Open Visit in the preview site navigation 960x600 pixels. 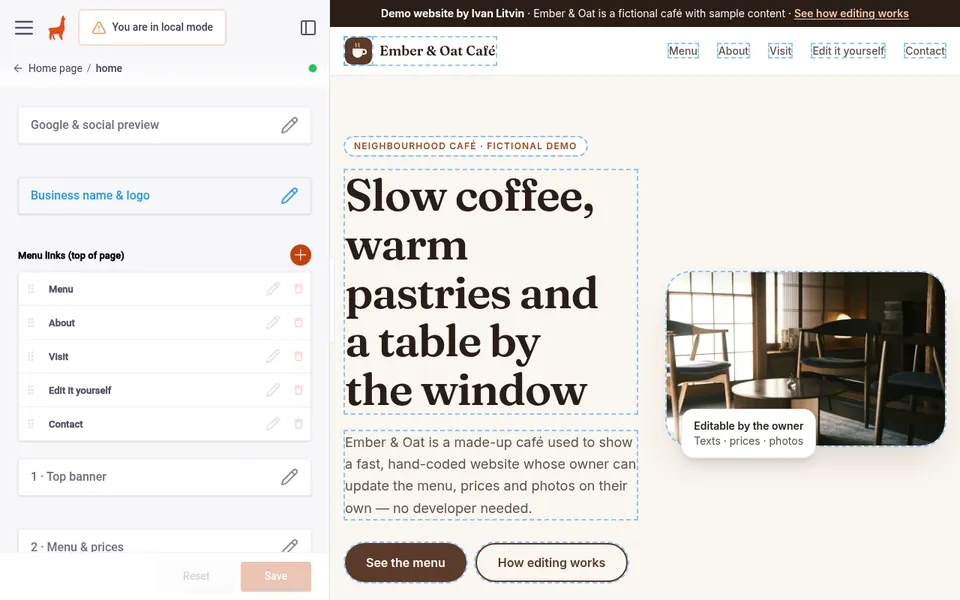click(x=780, y=51)
